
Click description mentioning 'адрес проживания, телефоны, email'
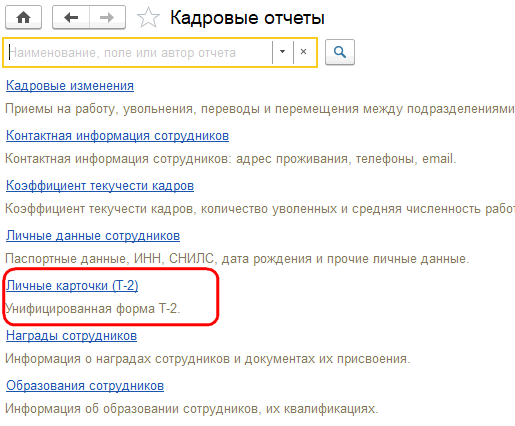click(230, 159)
